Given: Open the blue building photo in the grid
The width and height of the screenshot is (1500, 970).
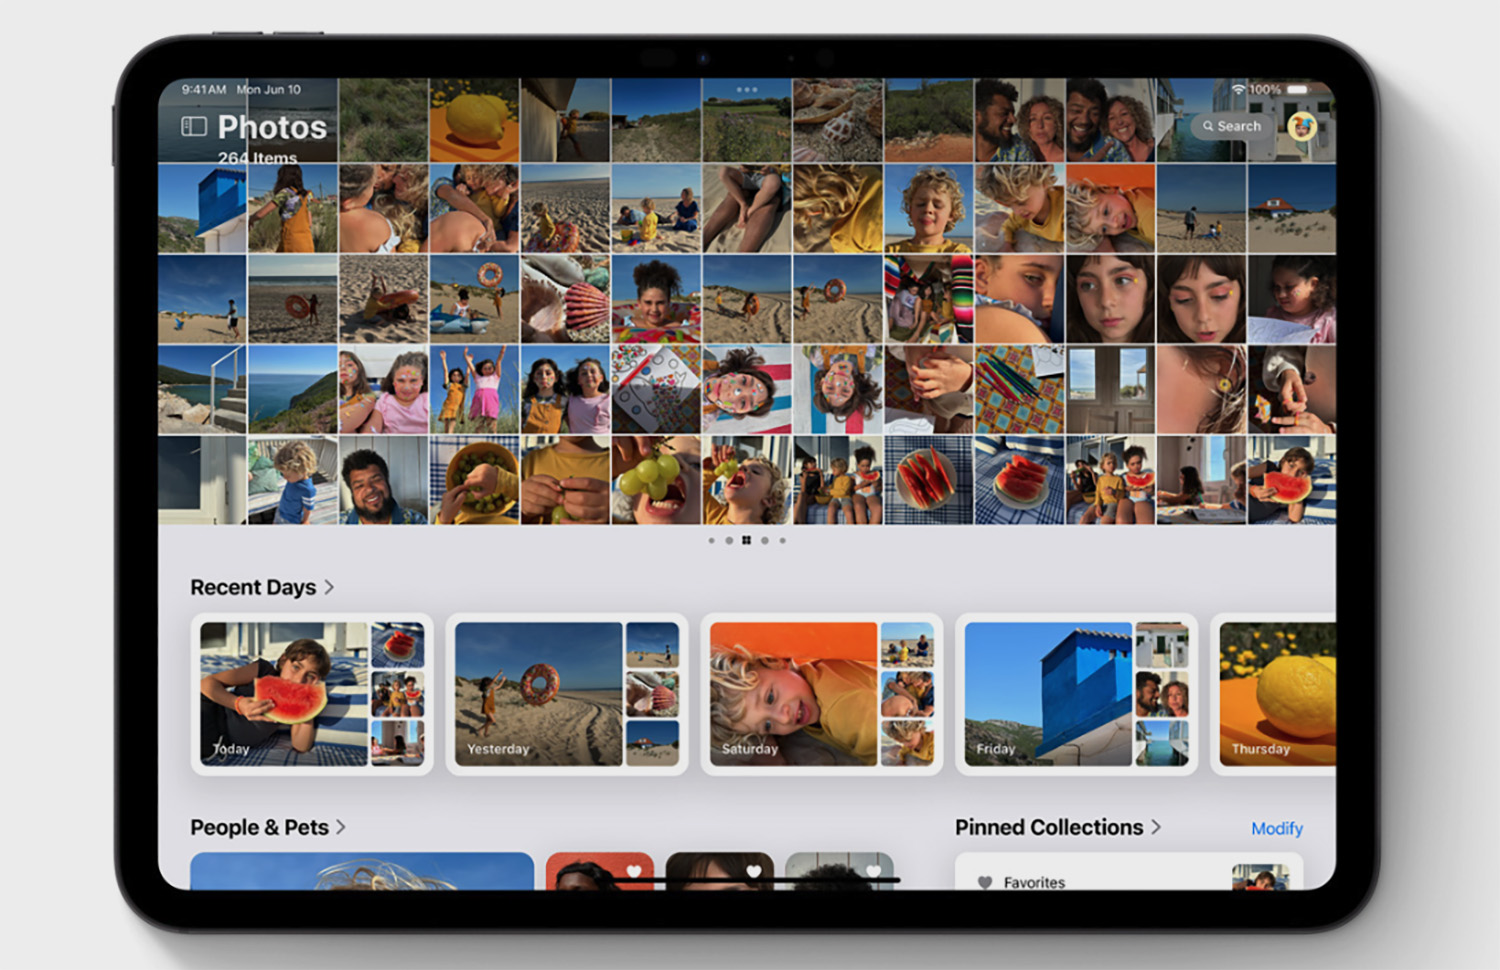Looking at the screenshot, I should click(x=202, y=209).
